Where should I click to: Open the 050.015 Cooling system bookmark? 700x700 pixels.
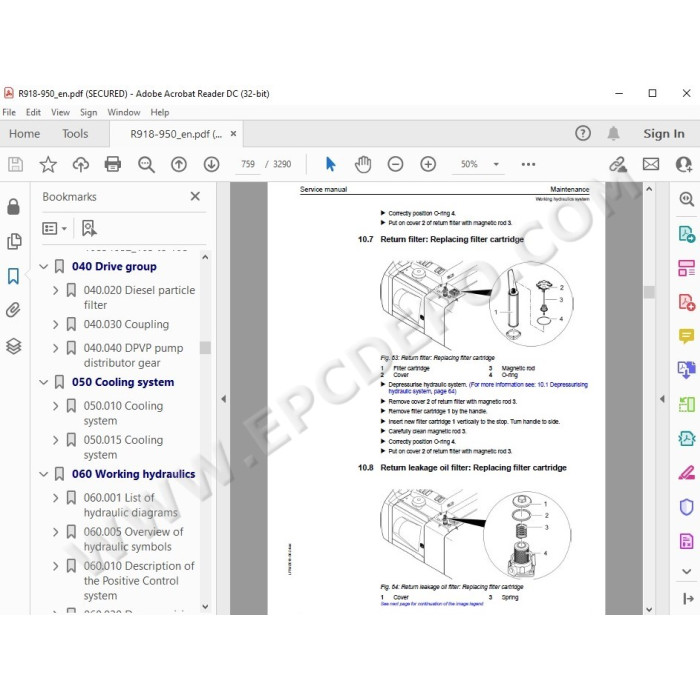pyautogui.click(x=123, y=447)
